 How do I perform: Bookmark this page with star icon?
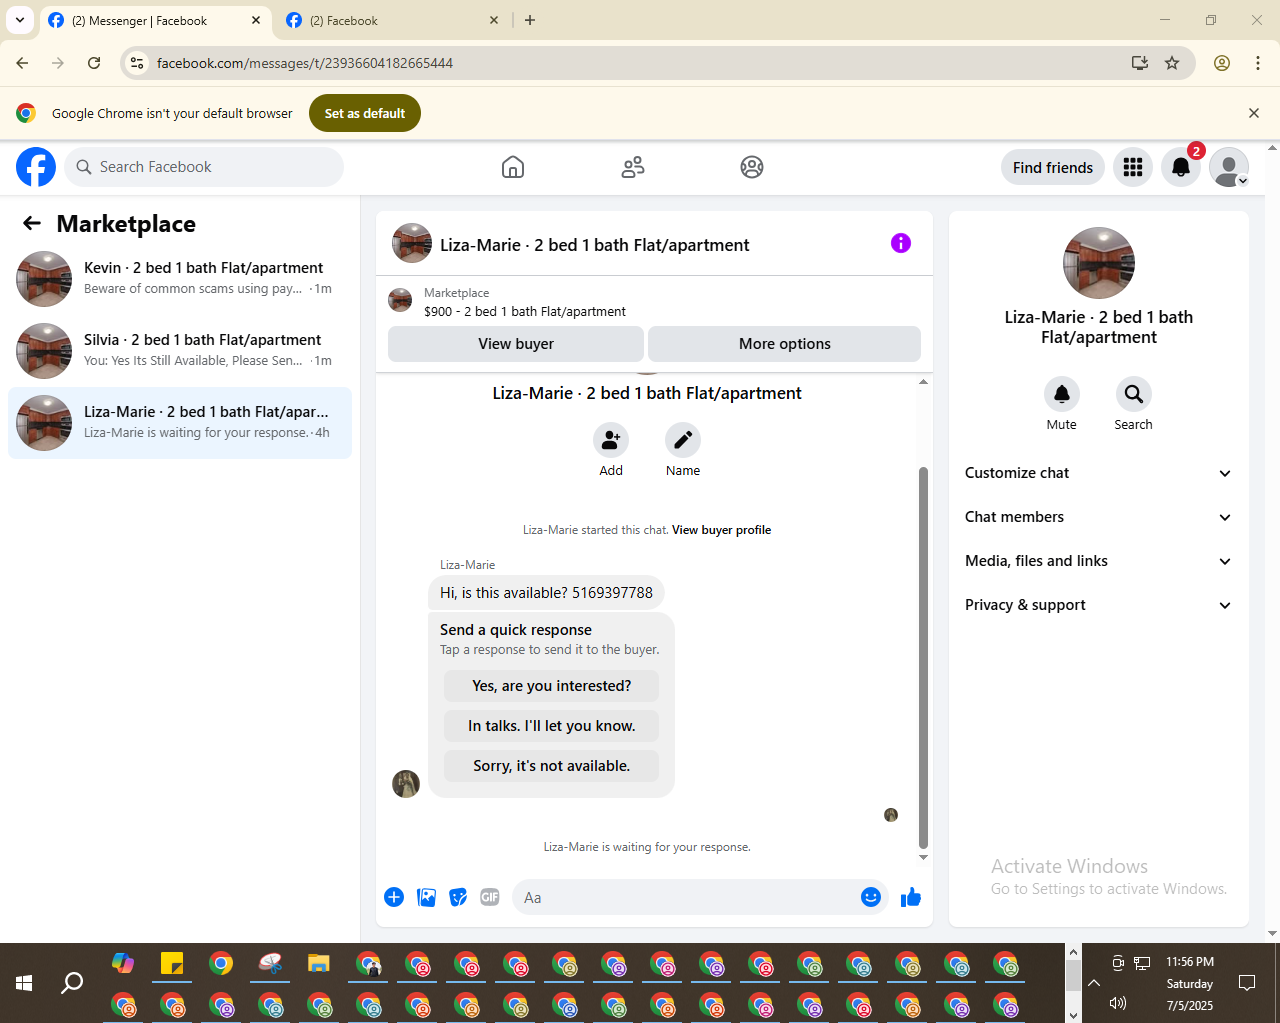tap(1172, 63)
